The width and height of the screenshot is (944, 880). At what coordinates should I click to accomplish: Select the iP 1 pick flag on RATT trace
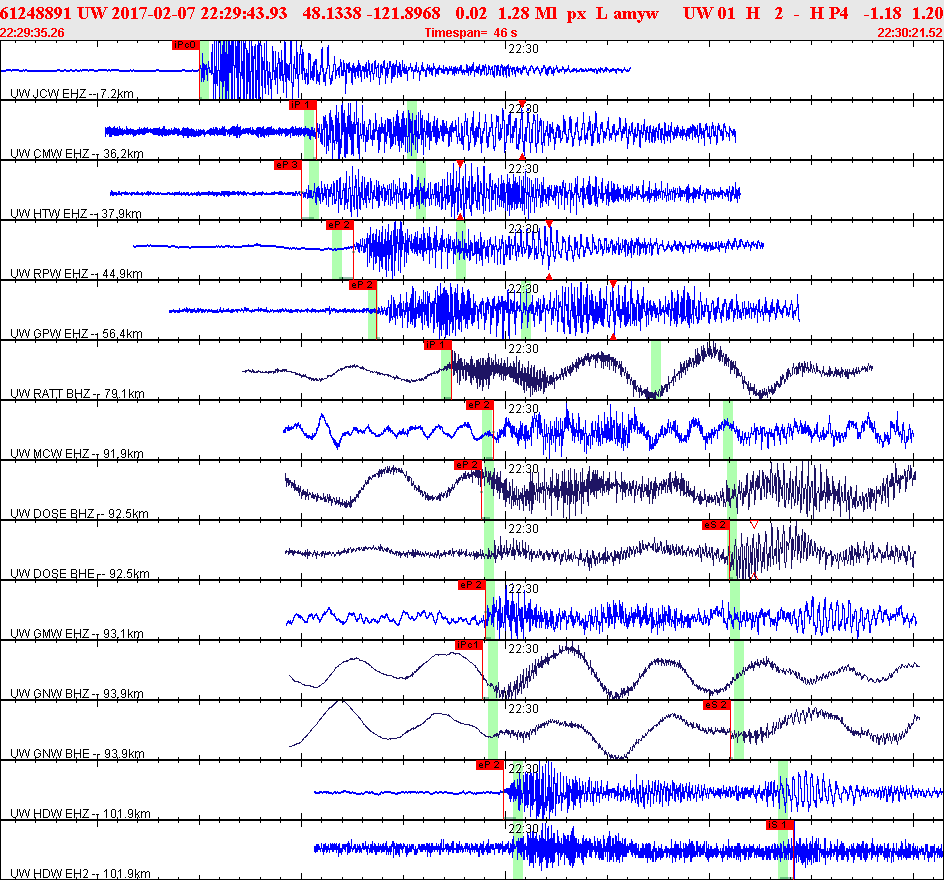(x=438, y=345)
